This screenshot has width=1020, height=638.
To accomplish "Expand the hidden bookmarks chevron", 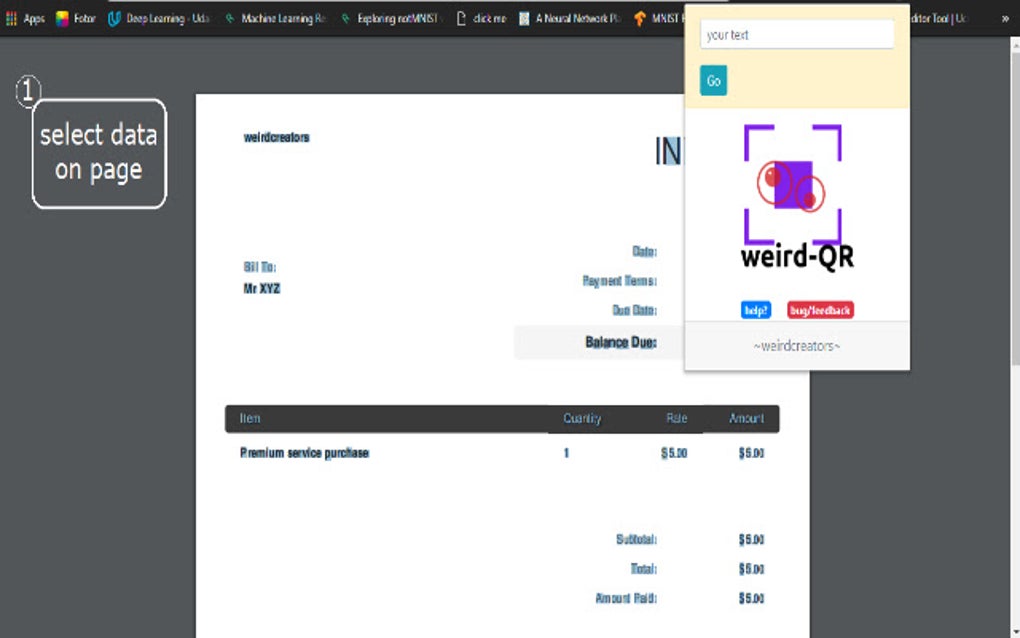I will point(1006,18).
